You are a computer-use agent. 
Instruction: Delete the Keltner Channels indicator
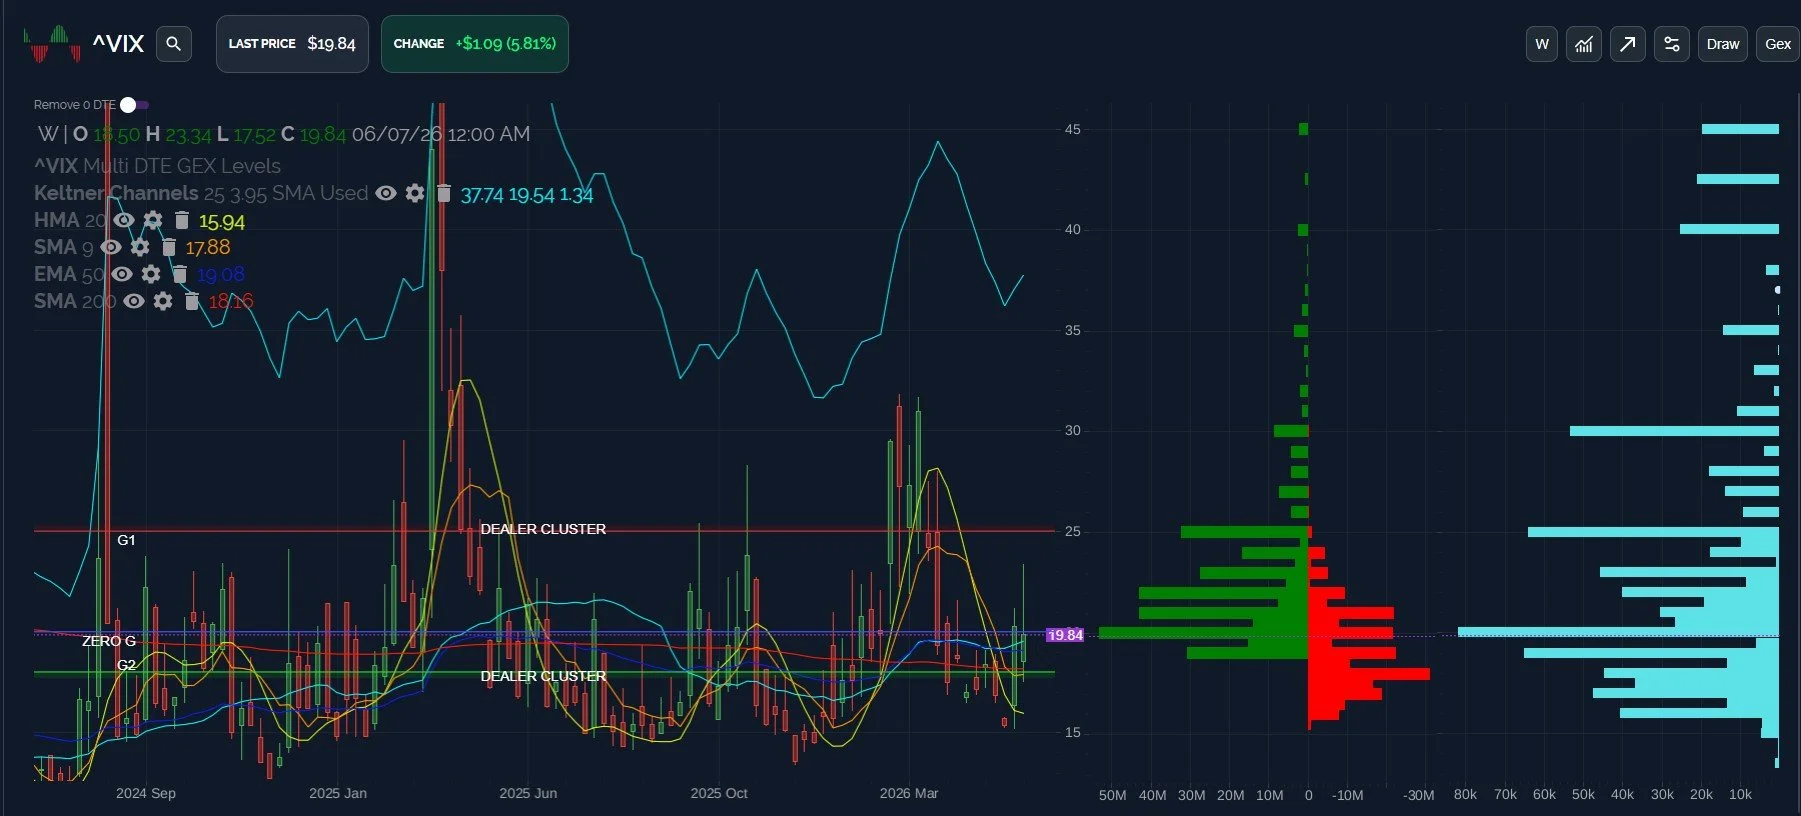pos(444,193)
